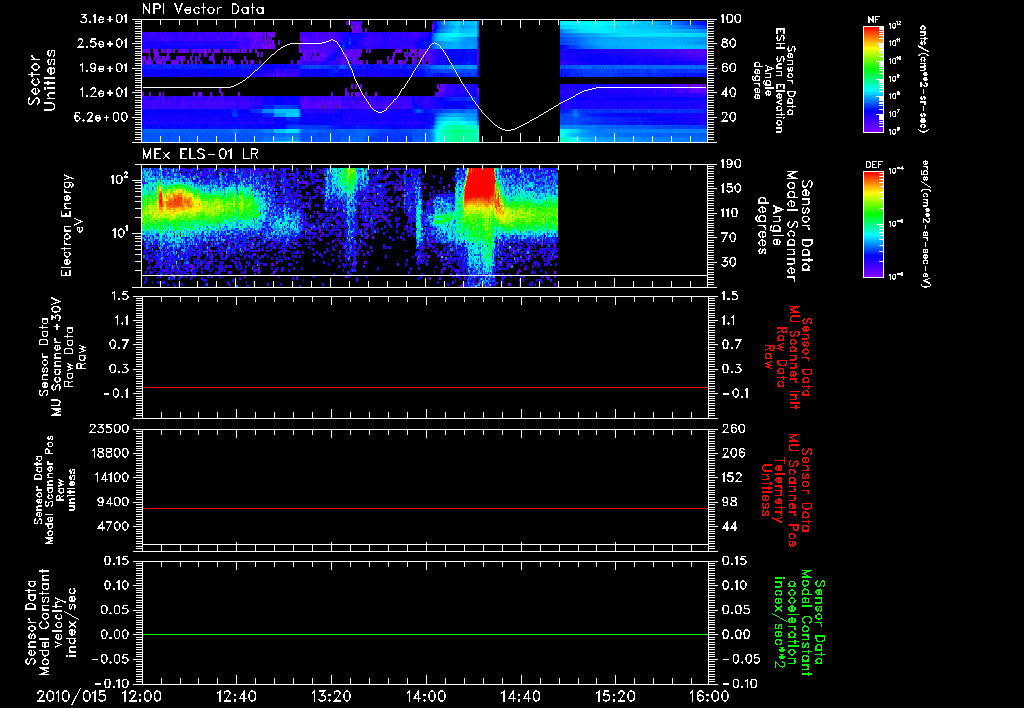Select the 'NPI Vector Data' panel title
Viewport: 1024px width, 708px height.
[204, 9]
